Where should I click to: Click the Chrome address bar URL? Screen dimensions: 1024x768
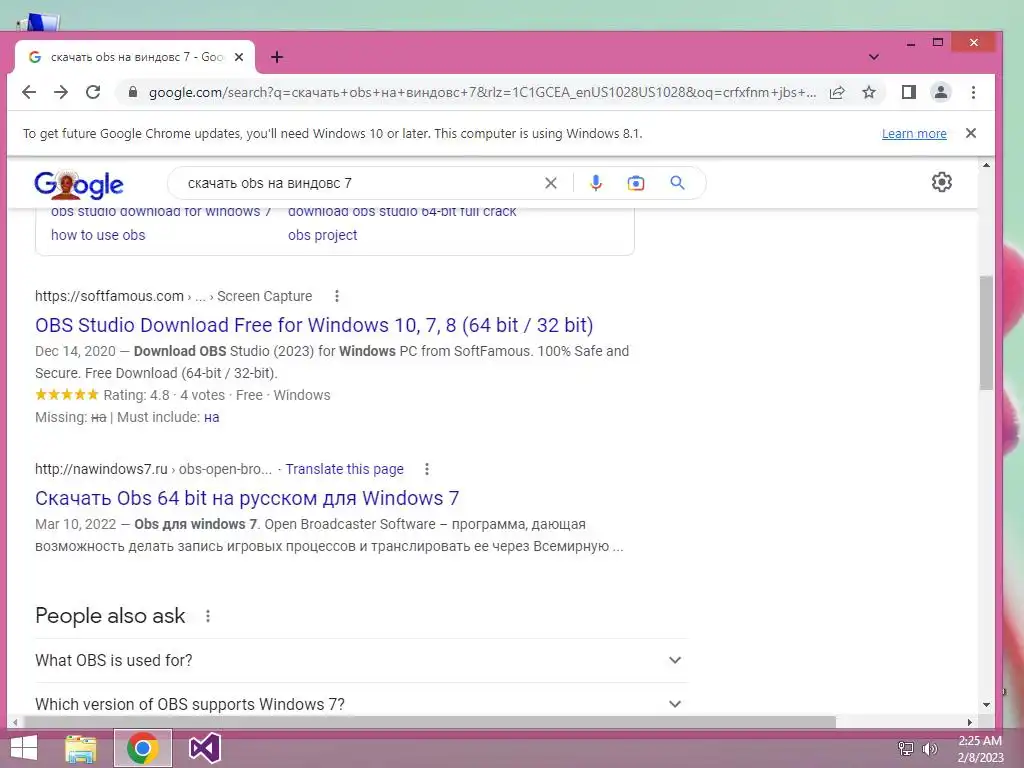[x=482, y=93]
